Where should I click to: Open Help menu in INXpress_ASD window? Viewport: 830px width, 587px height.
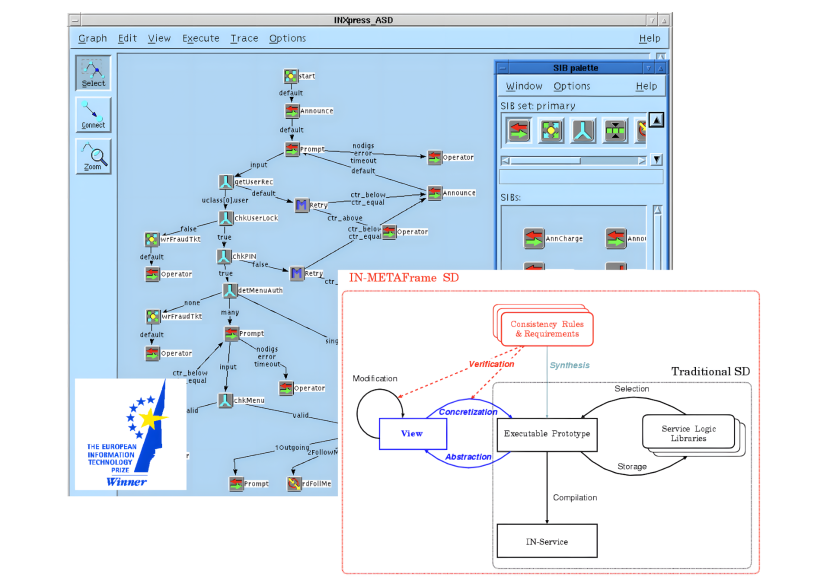pos(649,38)
